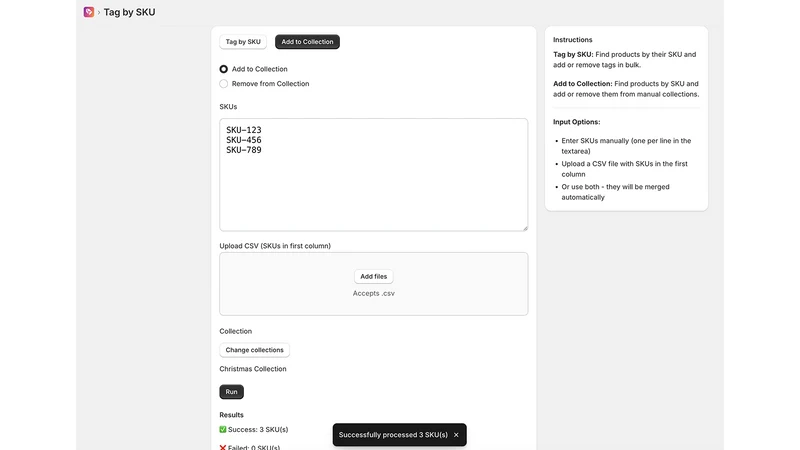This screenshot has width=800, height=450.
Task: Grab the SKUs textarea resize handle
Action: coord(525,228)
